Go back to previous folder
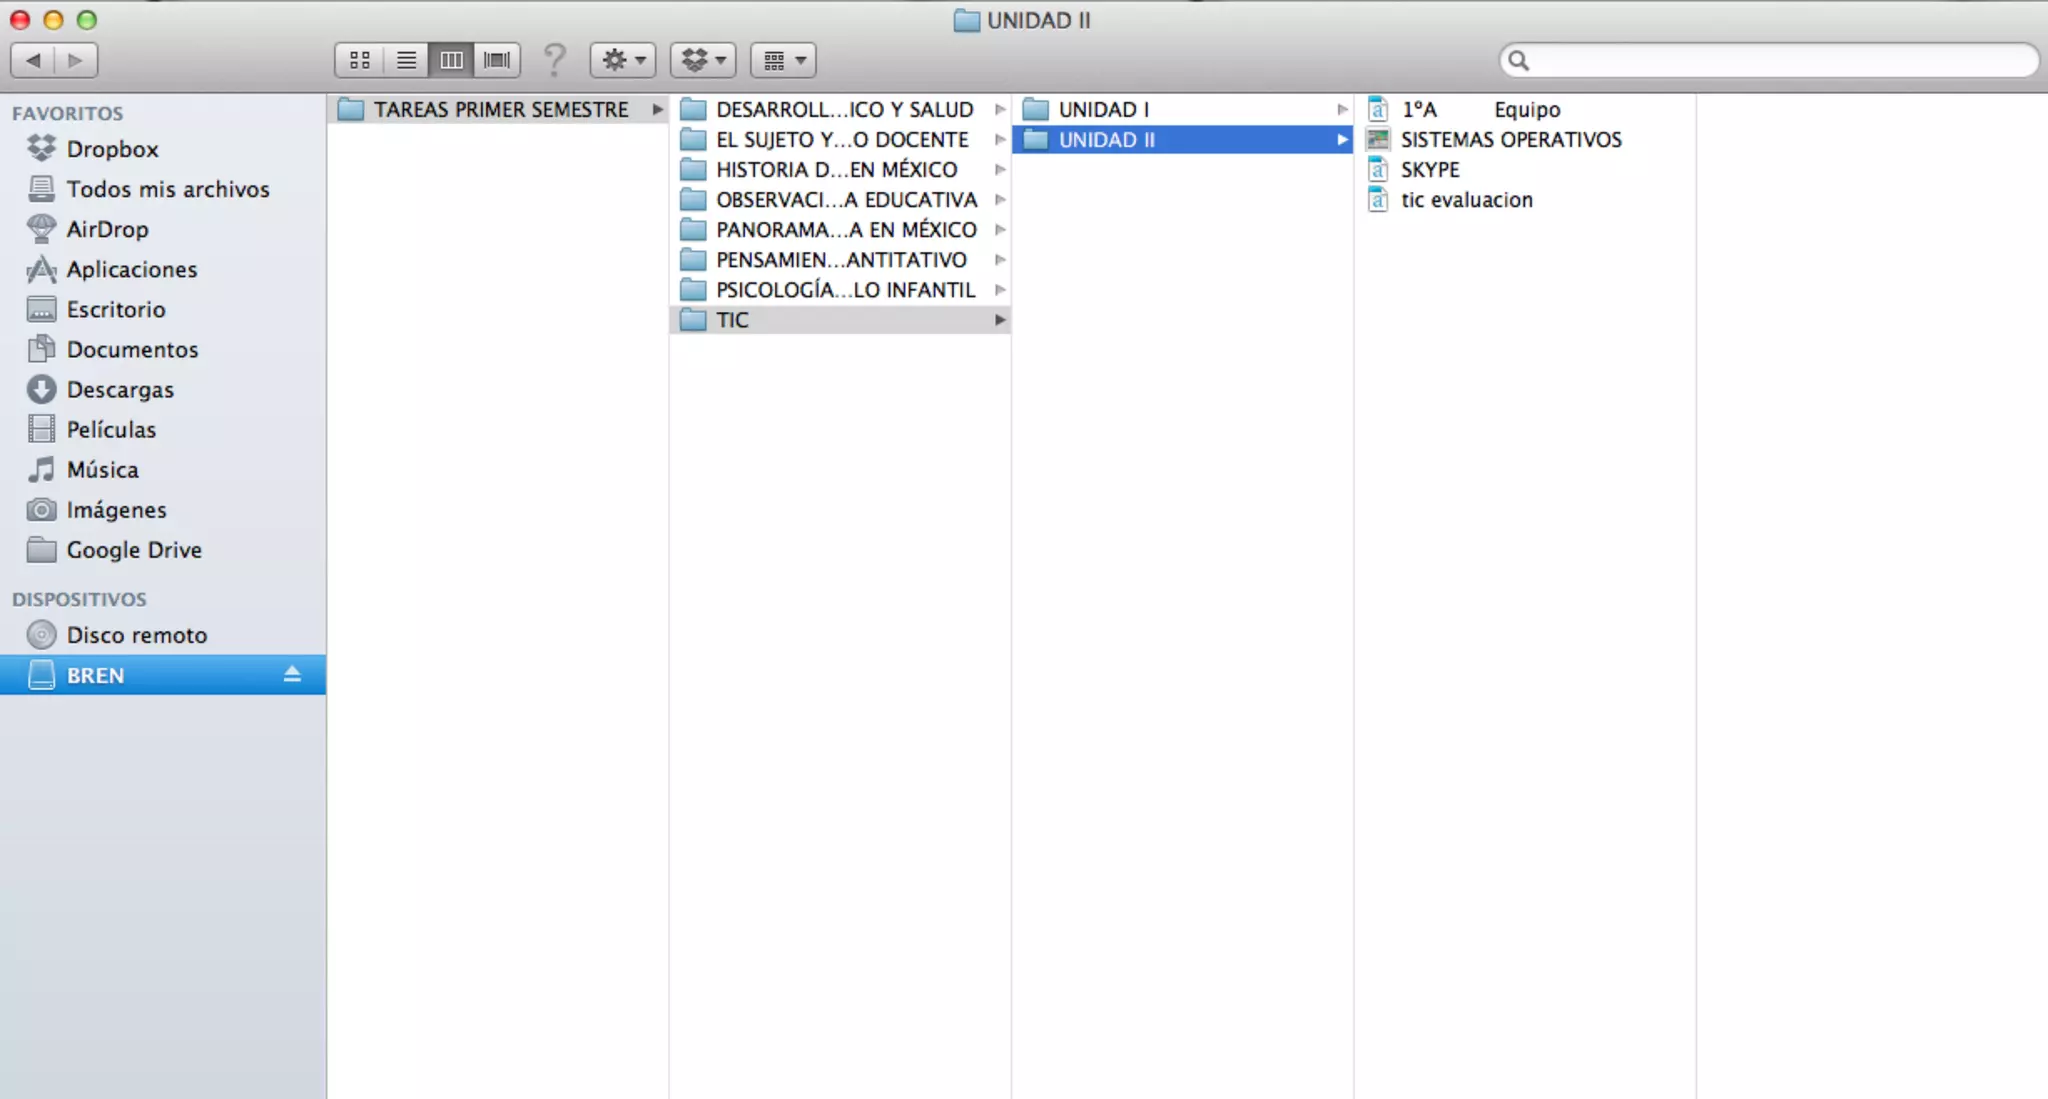The width and height of the screenshot is (2048, 1099). pos(33,61)
